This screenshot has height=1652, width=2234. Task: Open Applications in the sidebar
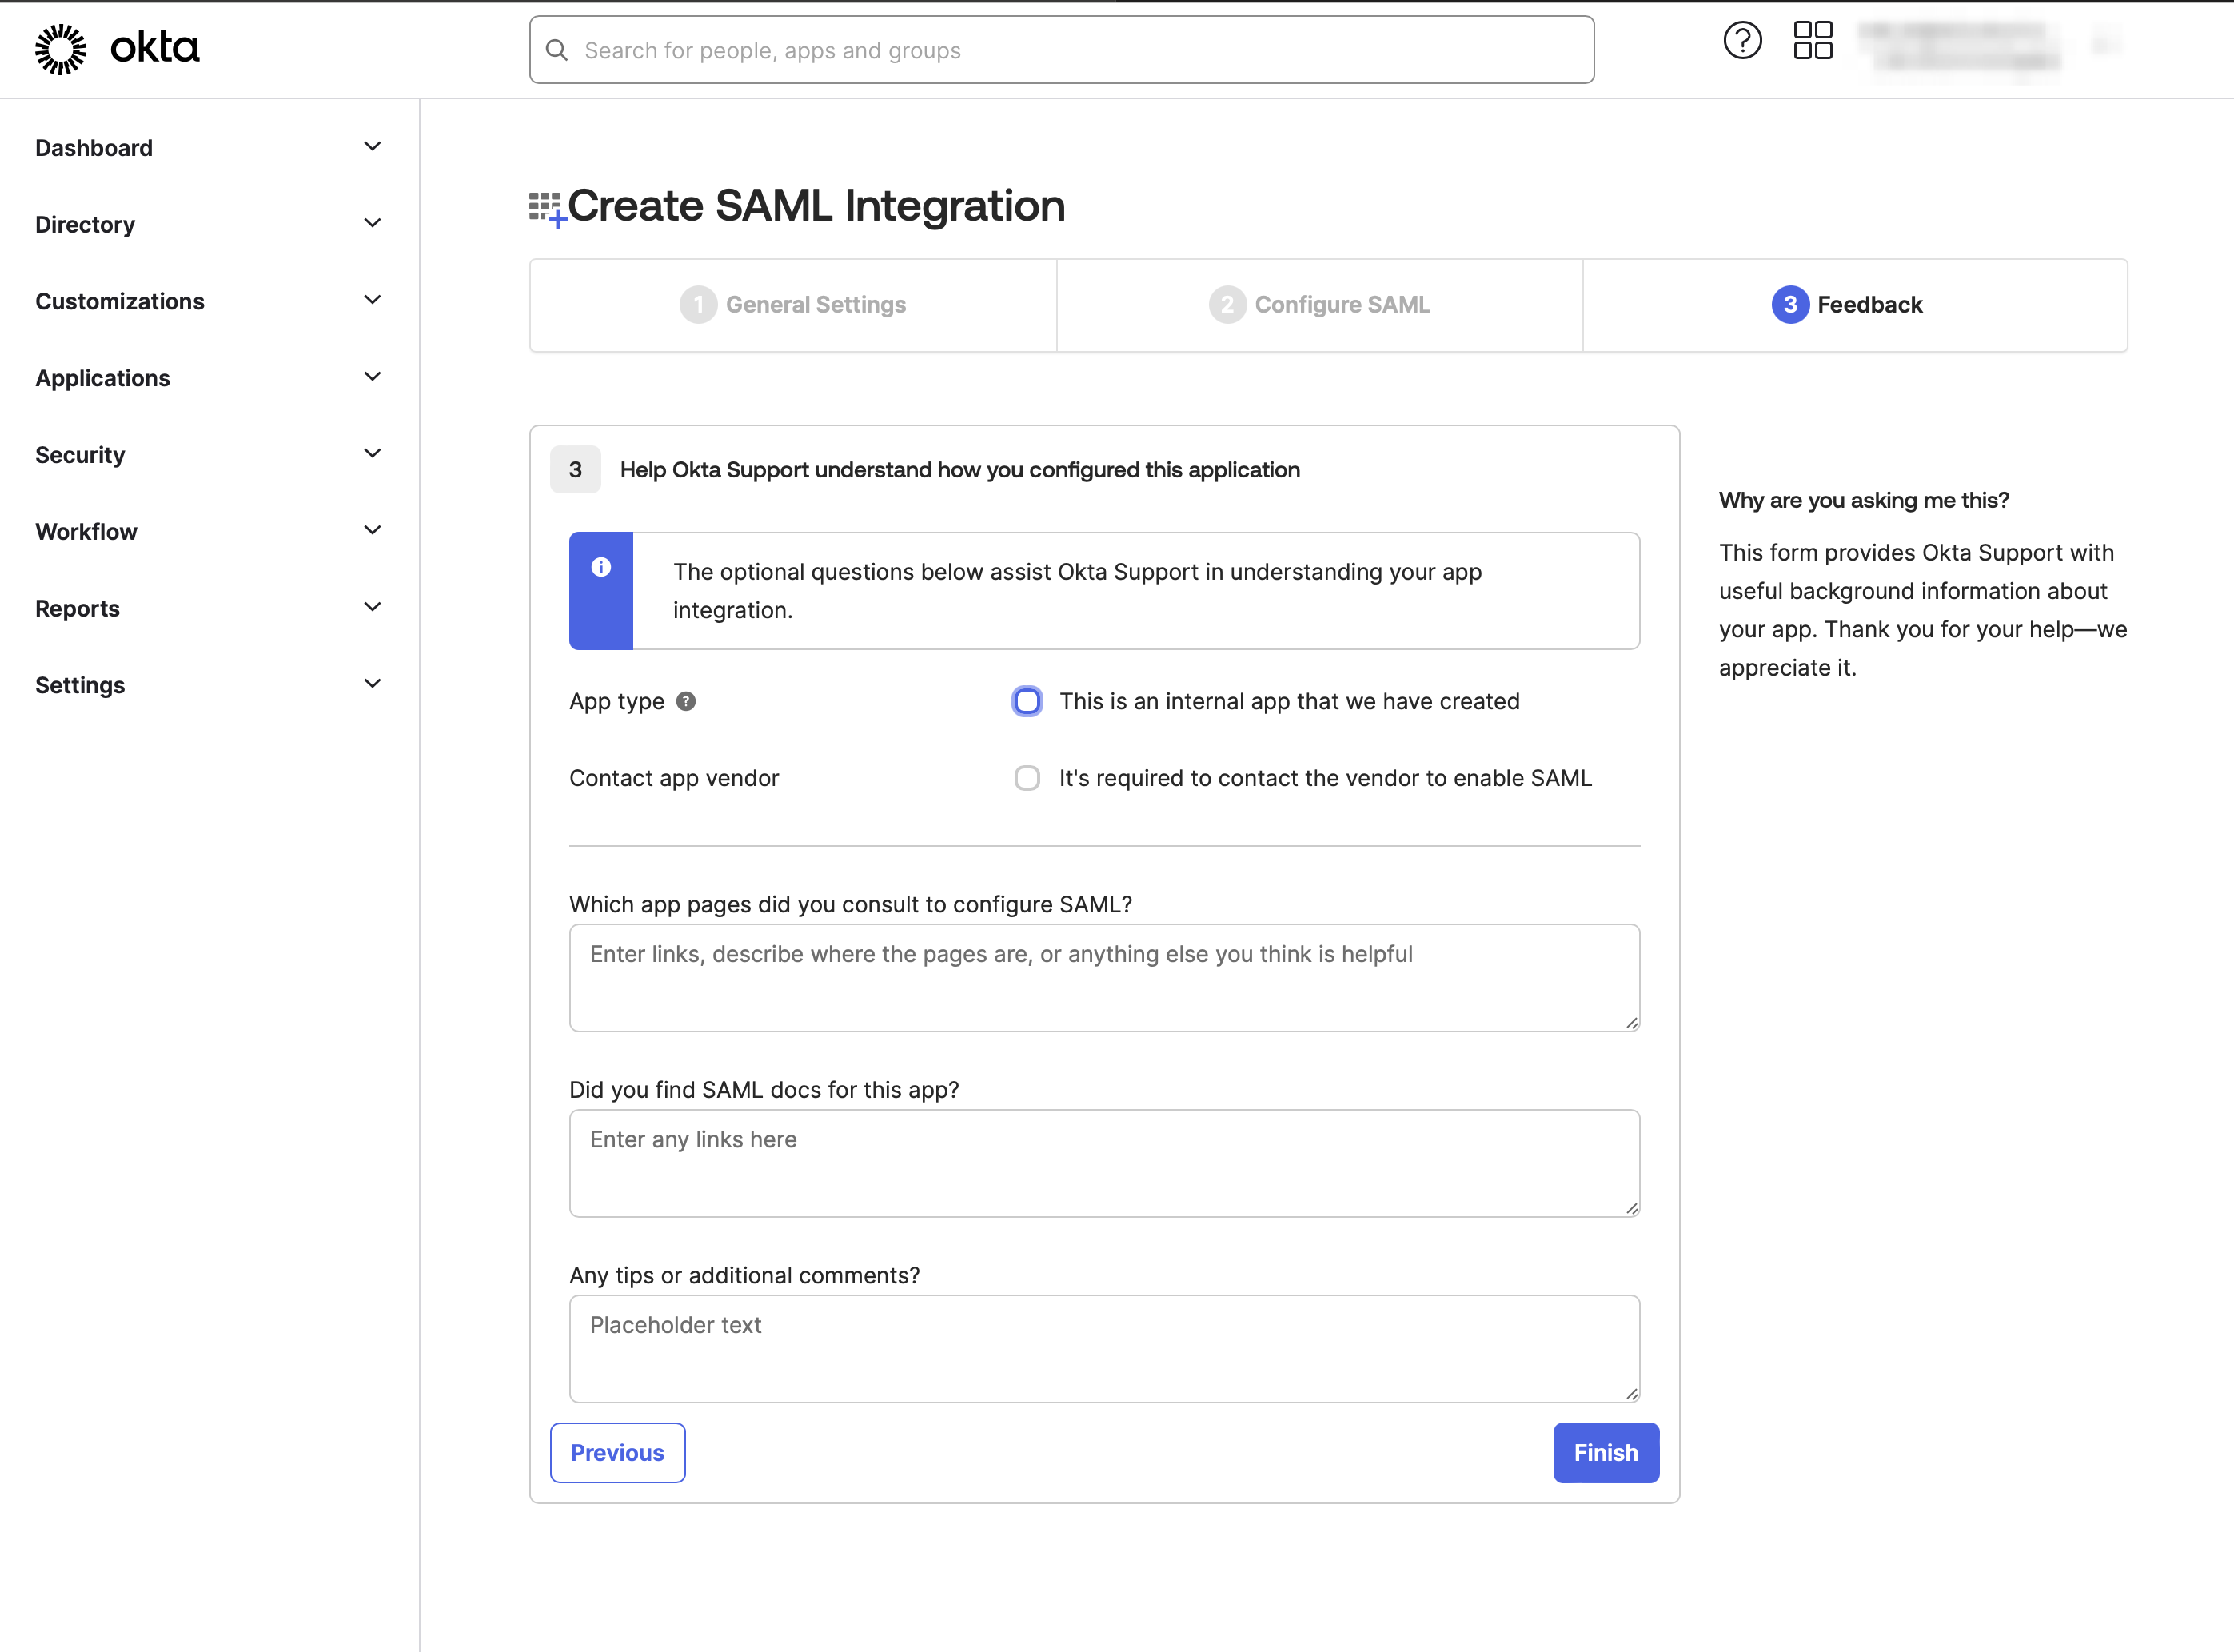(x=103, y=378)
